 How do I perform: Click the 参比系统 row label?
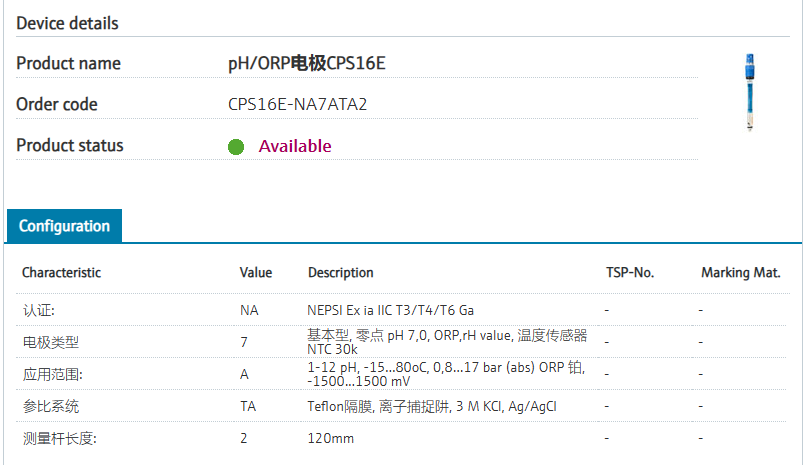pyautogui.click(x=51, y=407)
